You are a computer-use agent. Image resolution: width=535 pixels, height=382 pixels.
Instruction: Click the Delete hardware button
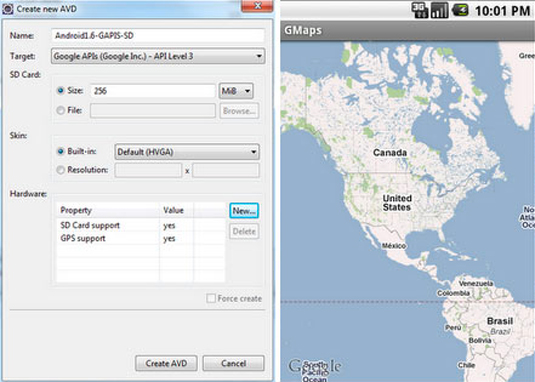[x=244, y=231]
